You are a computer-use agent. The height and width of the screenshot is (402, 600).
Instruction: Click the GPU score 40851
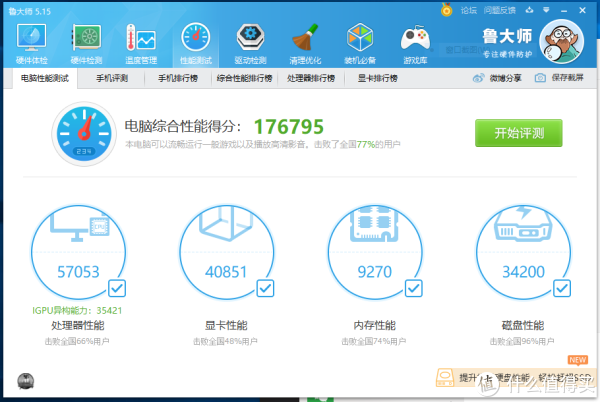pos(226,272)
